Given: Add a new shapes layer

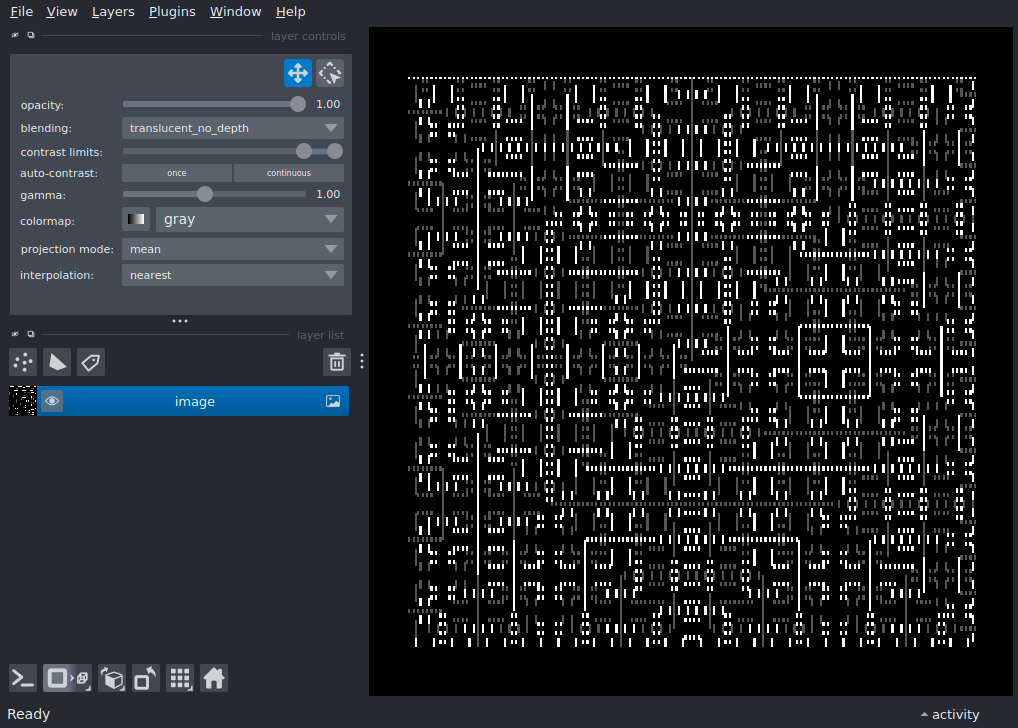Looking at the screenshot, I should point(57,362).
